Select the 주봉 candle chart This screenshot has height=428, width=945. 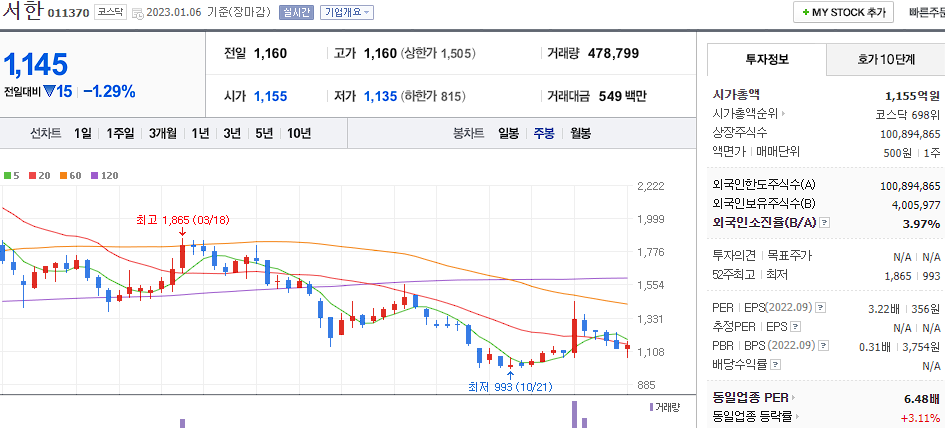[x=544, y=133]
